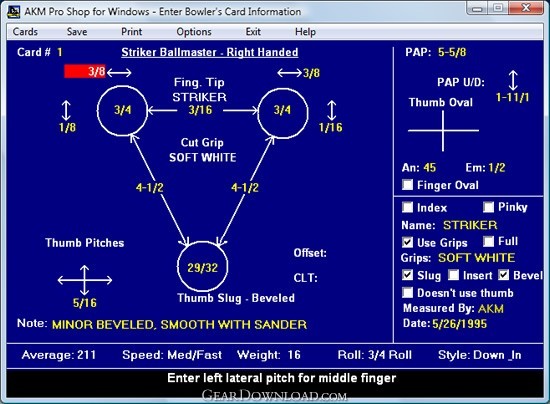Enable the Index checkbox

tap(407, 207)
